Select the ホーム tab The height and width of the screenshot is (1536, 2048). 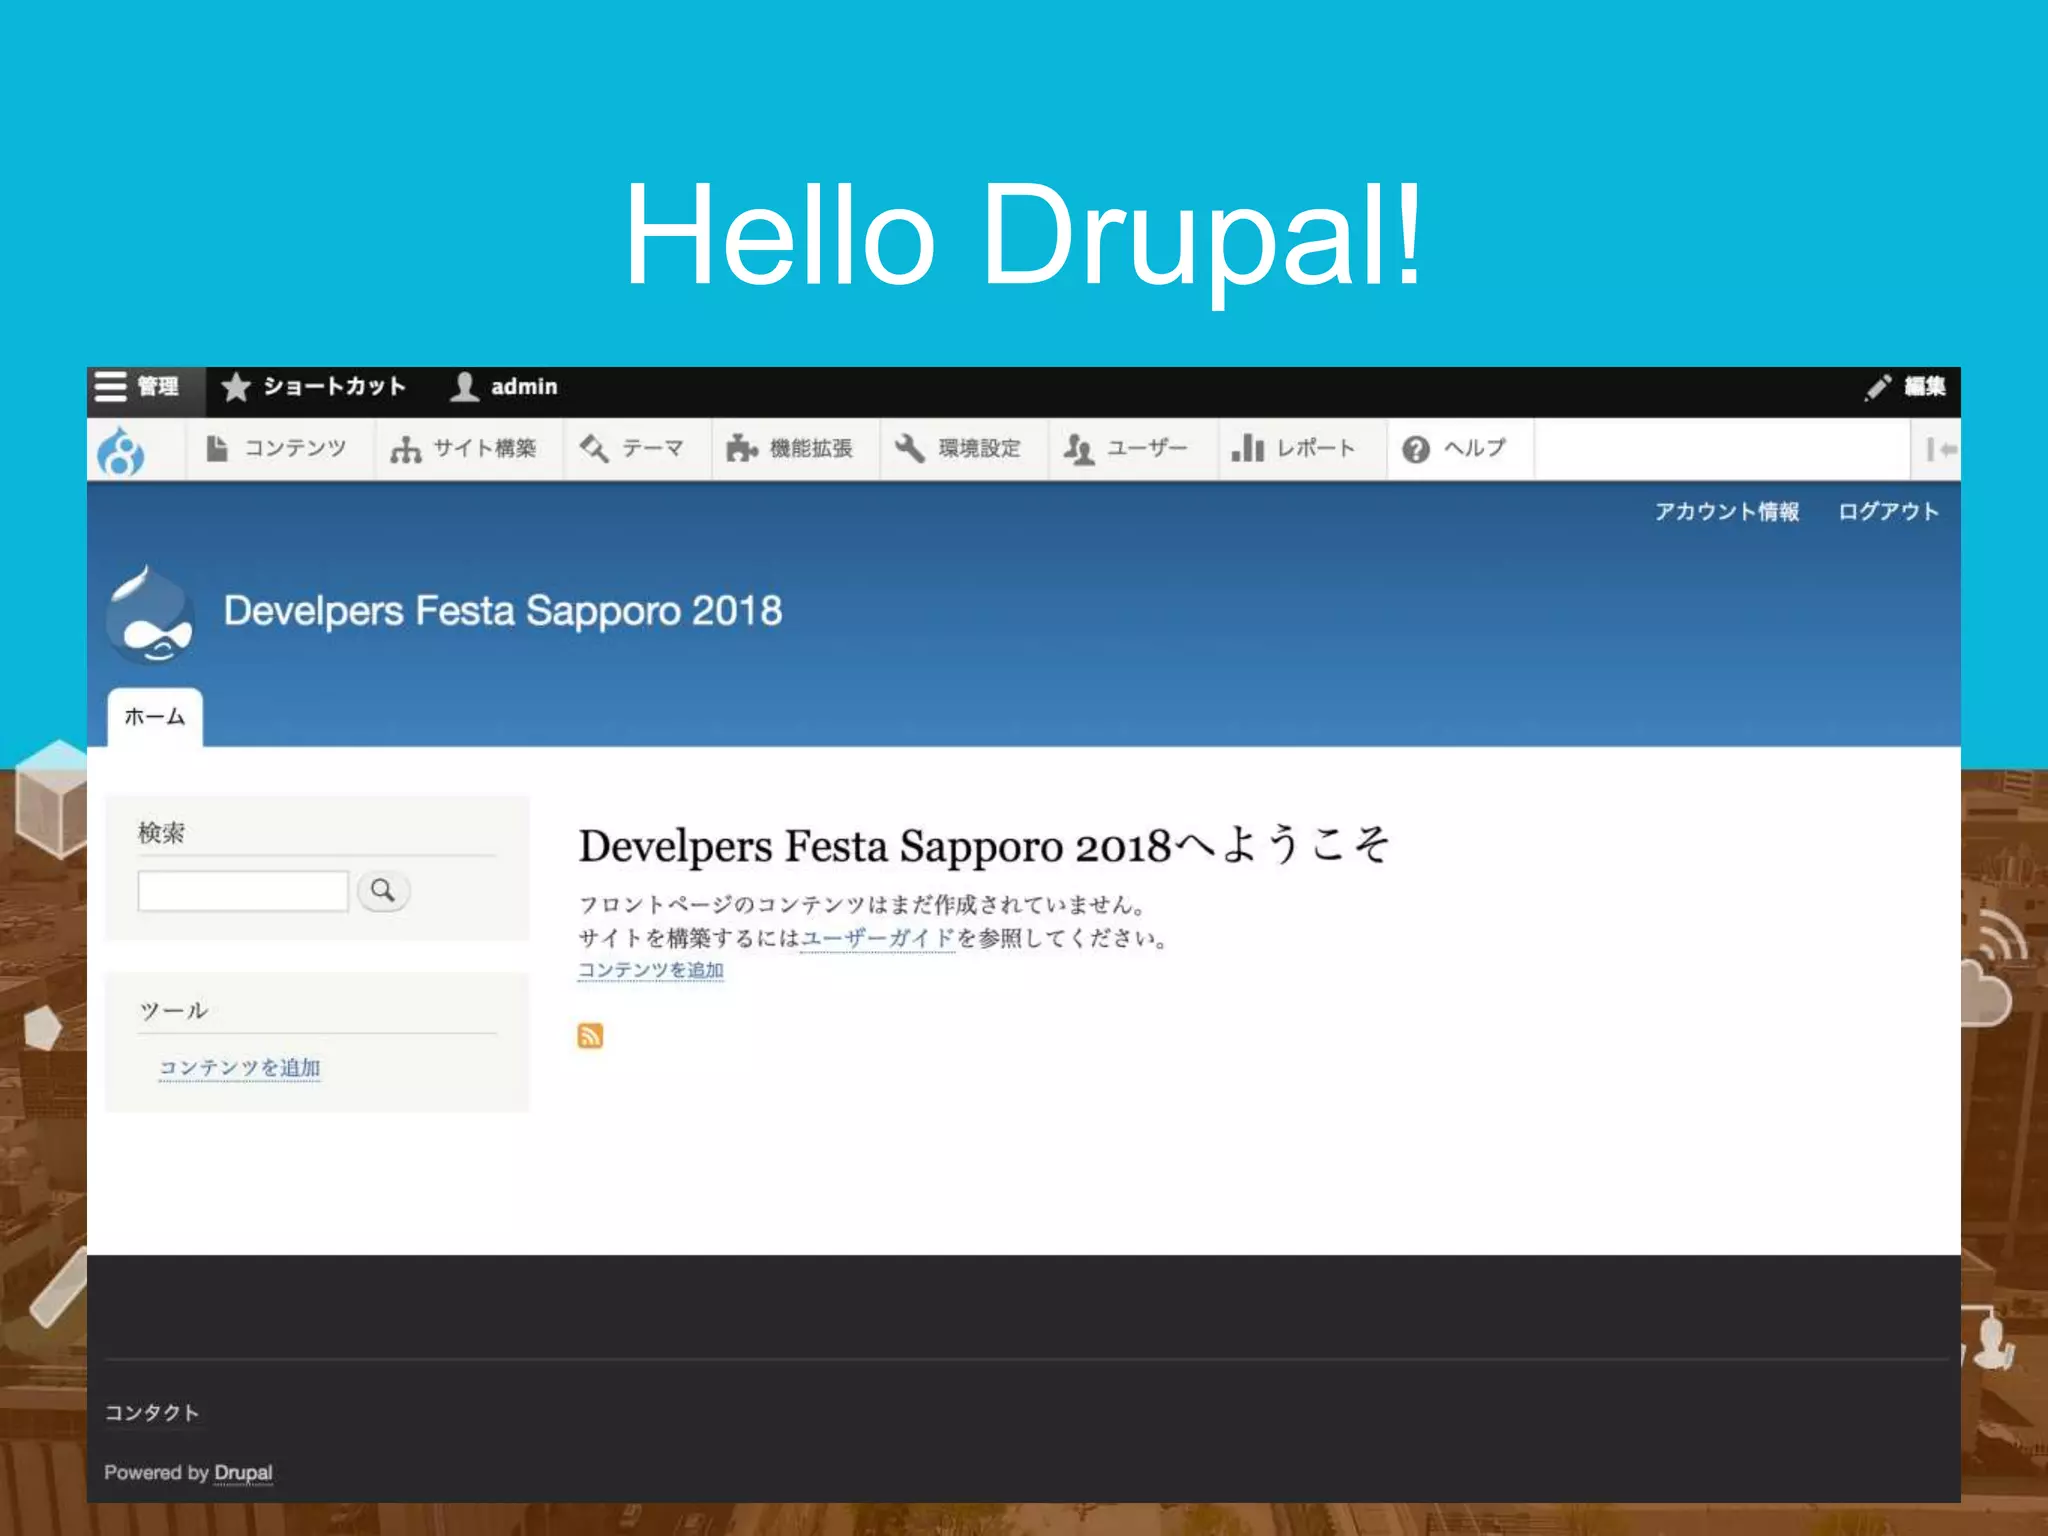pyautogui.click(x=155, y=717)
